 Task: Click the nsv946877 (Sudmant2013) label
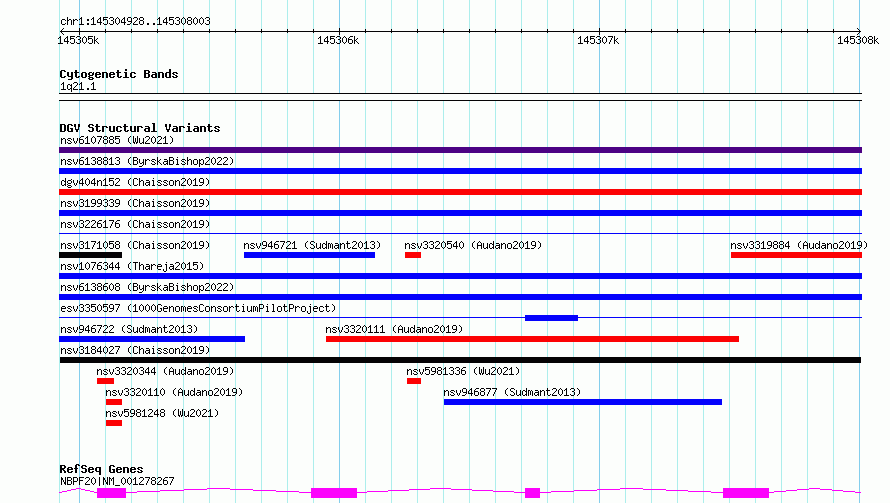[x=512, y=392]
